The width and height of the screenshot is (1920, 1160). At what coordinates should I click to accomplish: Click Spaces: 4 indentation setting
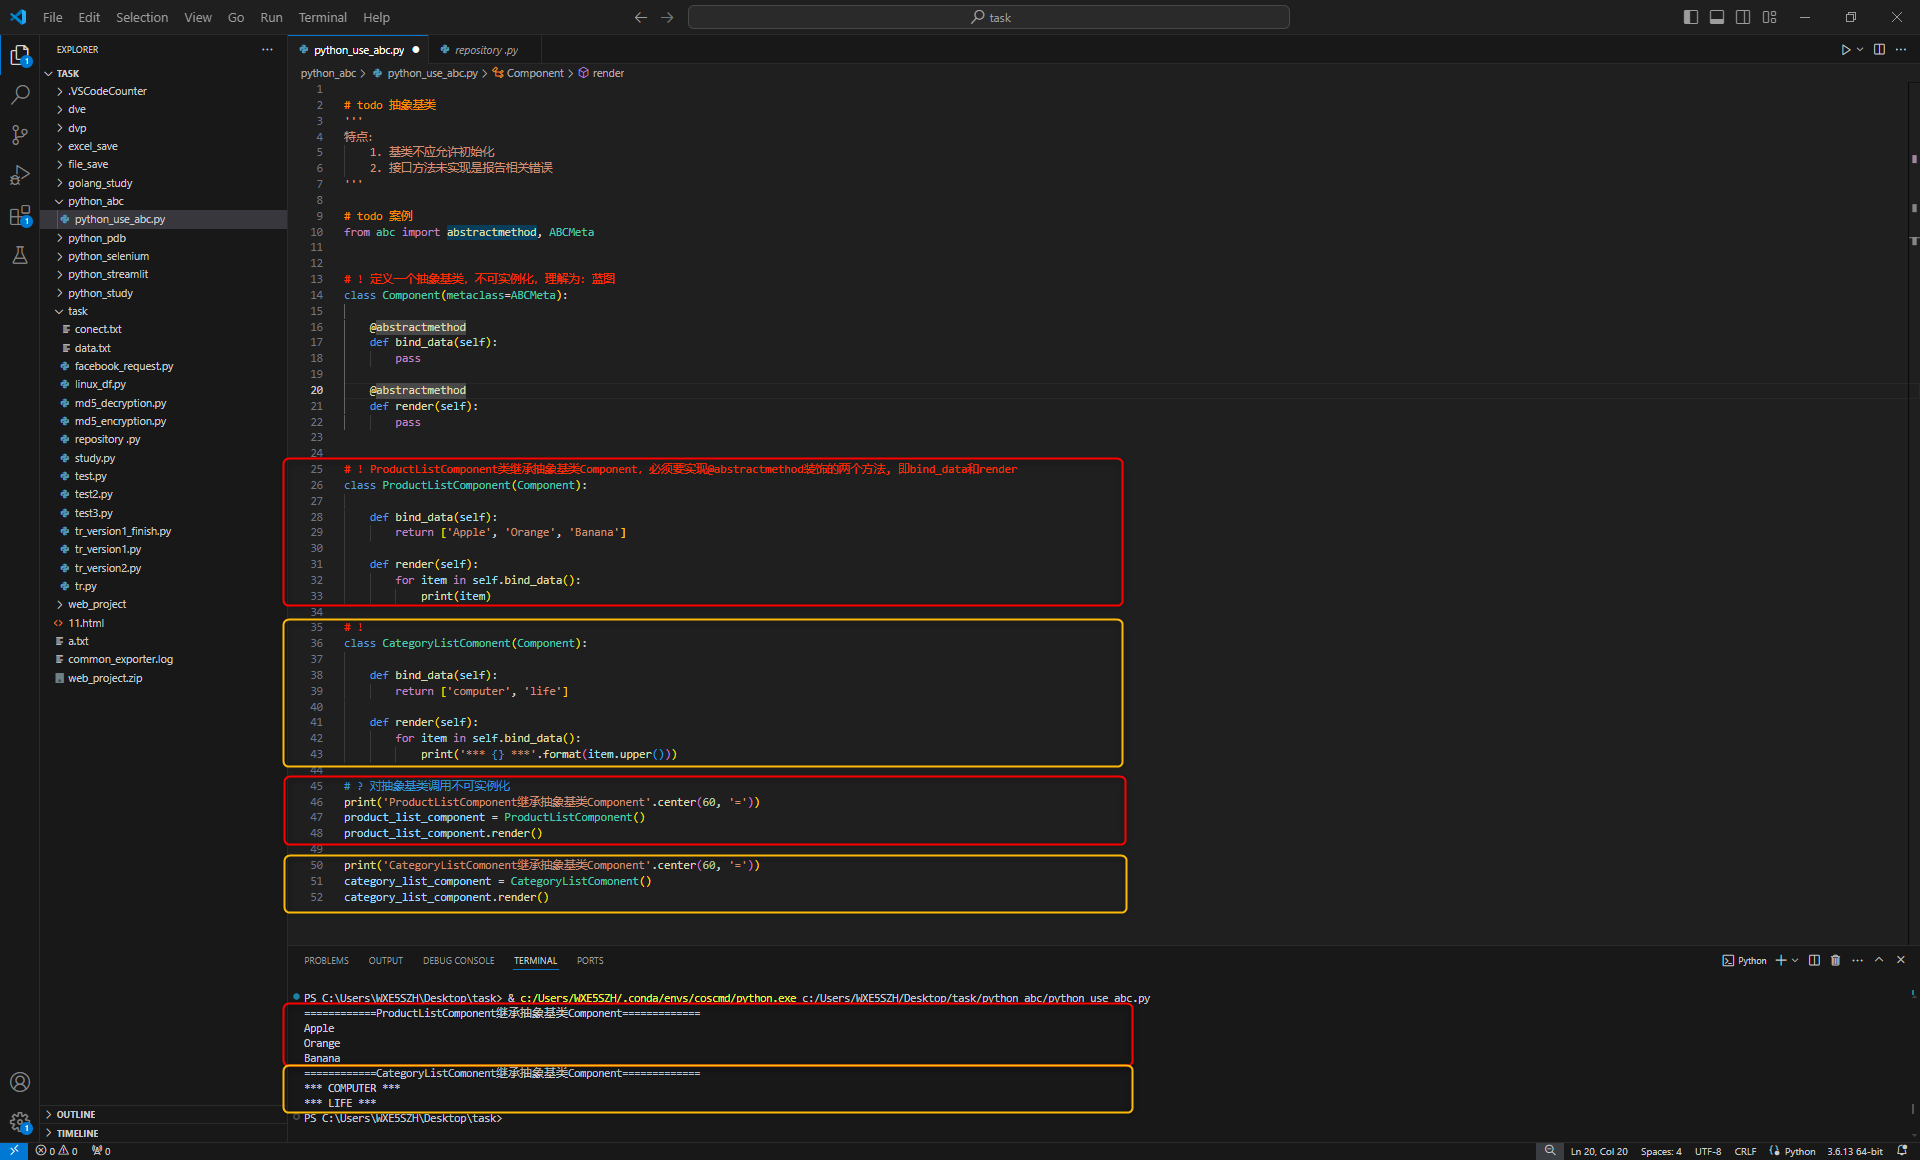(1661, 1151)
